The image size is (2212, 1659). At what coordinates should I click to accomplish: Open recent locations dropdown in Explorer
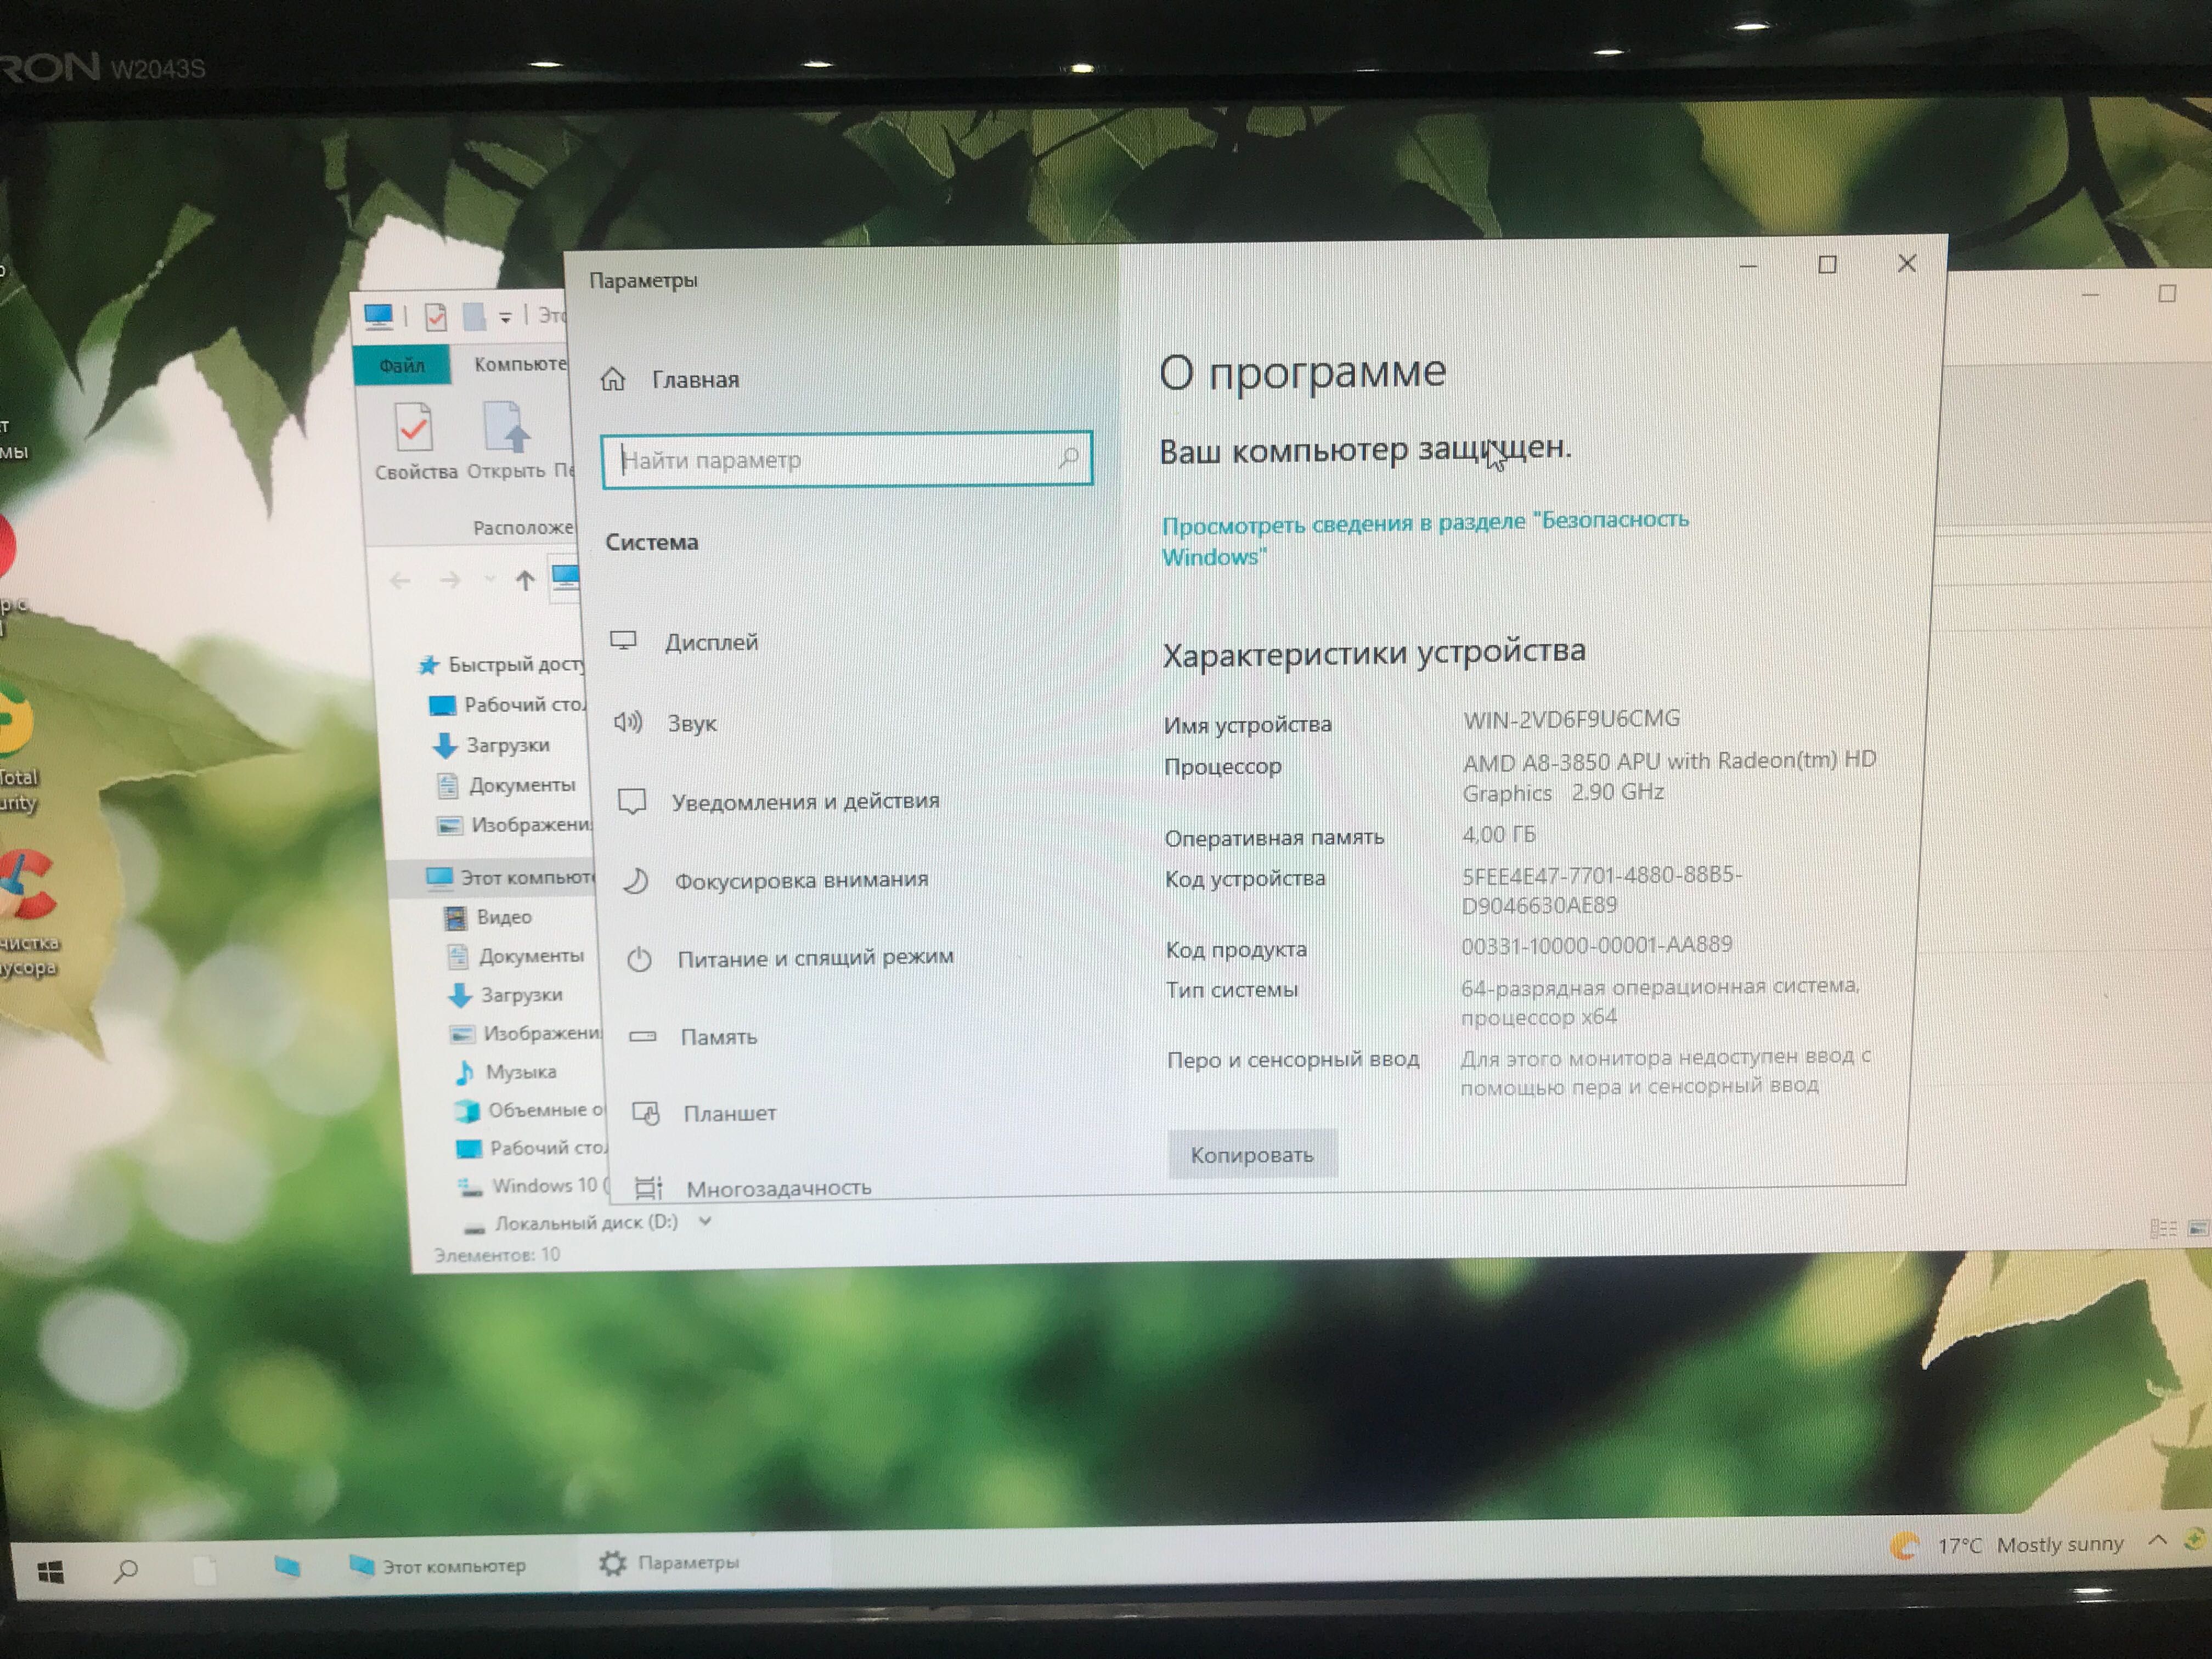click(489, 579)
